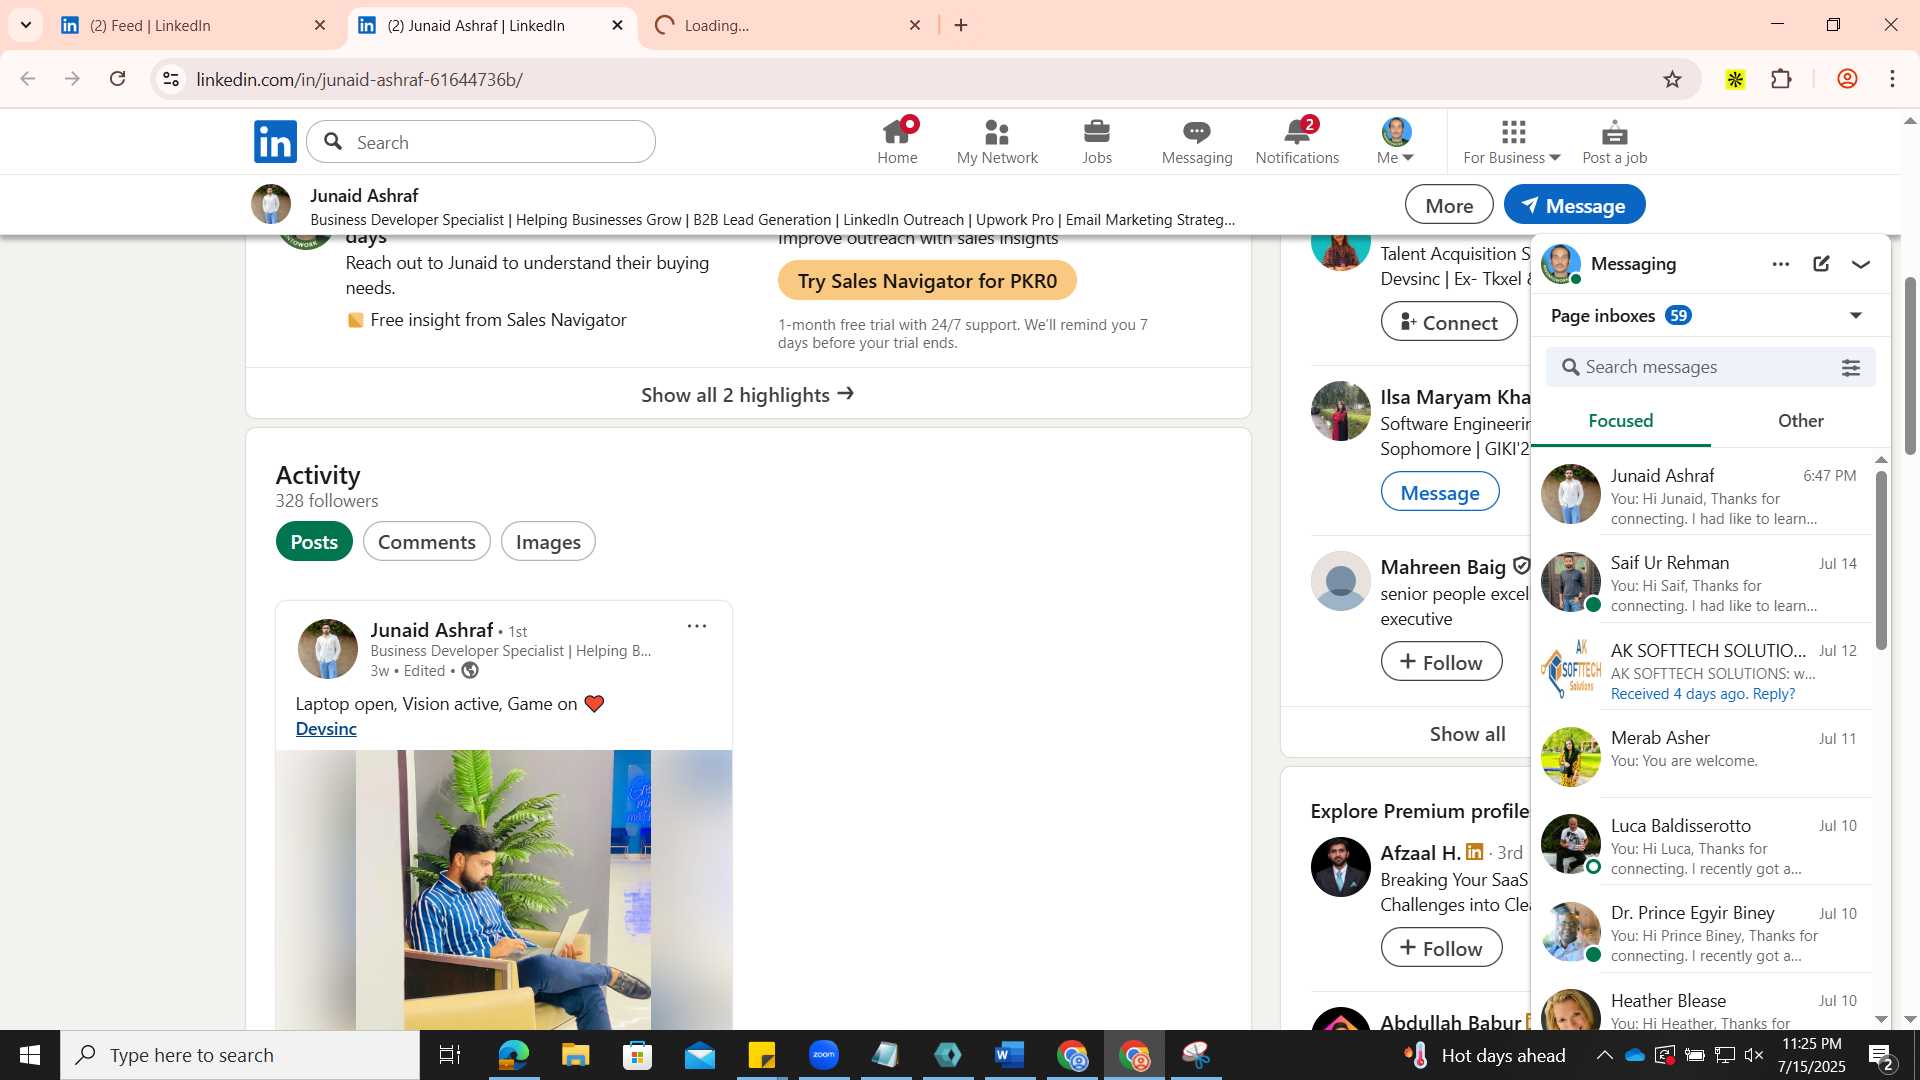Click the browser address bar URL

(360, 79)
